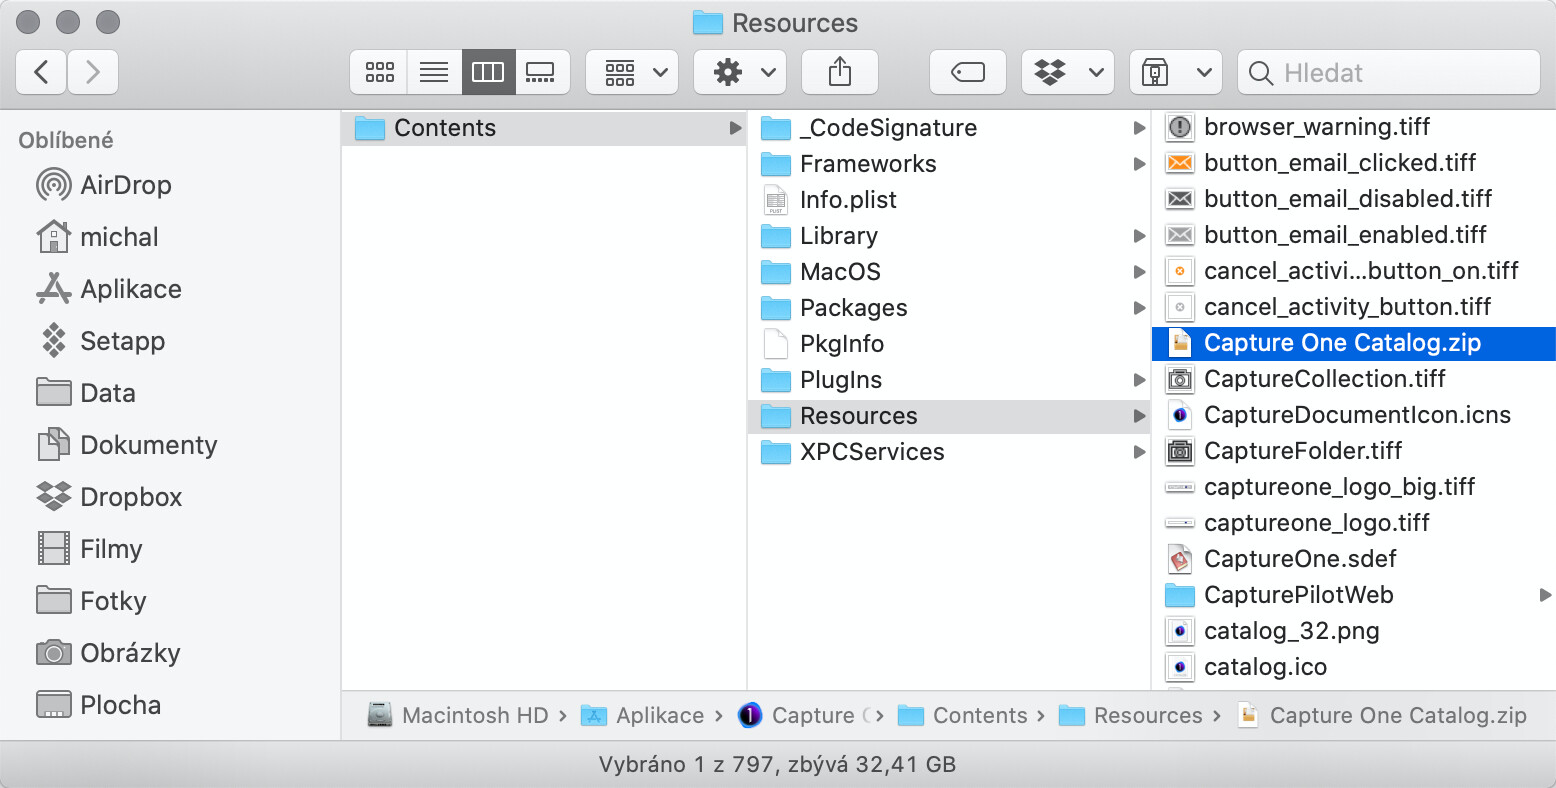Select the PlugIns folder

(x=949, y=380)
